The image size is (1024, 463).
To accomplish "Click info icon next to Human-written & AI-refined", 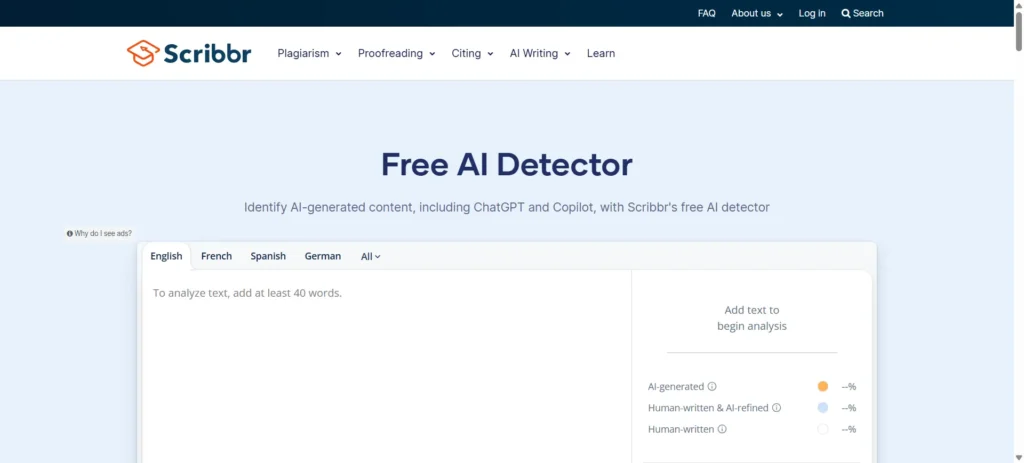I will click(776, 407).
